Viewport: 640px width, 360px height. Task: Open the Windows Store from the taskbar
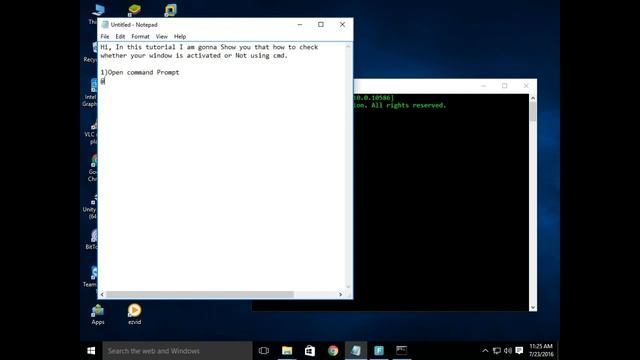point(310,351)
